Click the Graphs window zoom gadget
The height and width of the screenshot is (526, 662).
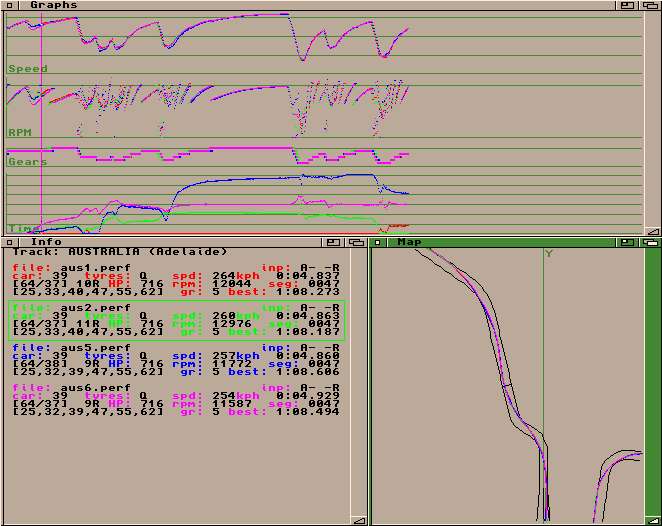pyautogui.click(x=627, y=5)
